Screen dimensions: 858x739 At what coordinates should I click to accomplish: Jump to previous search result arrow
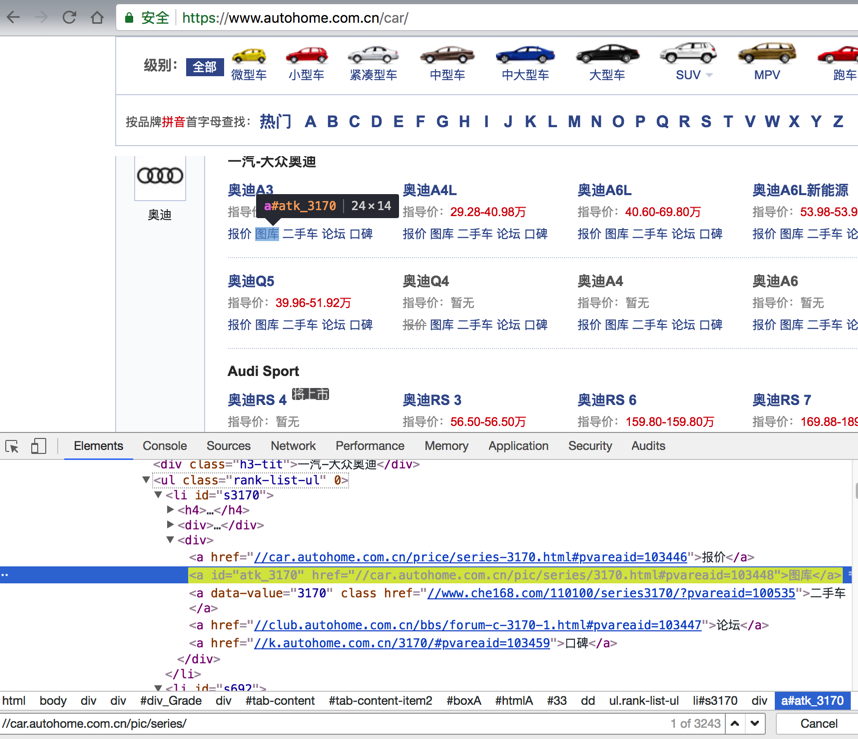[x=735, y=723]
